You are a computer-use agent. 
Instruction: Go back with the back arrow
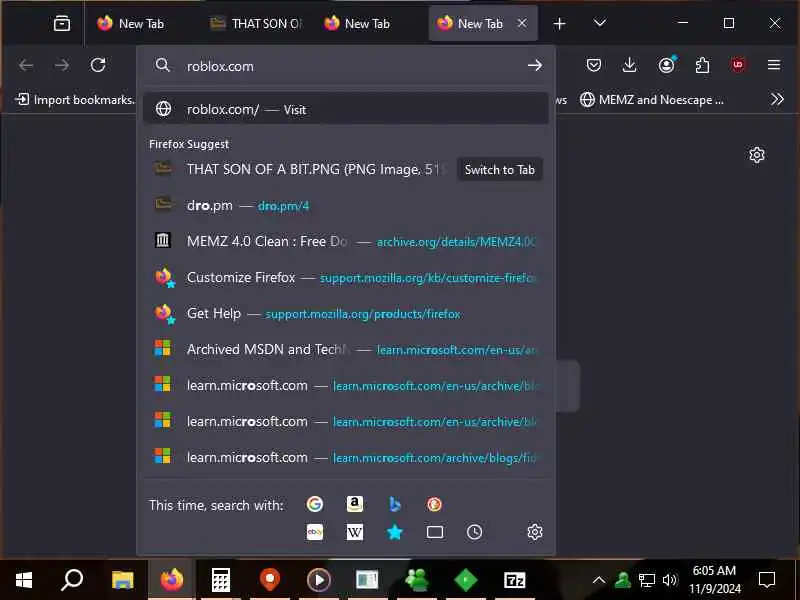pos(26,65)
